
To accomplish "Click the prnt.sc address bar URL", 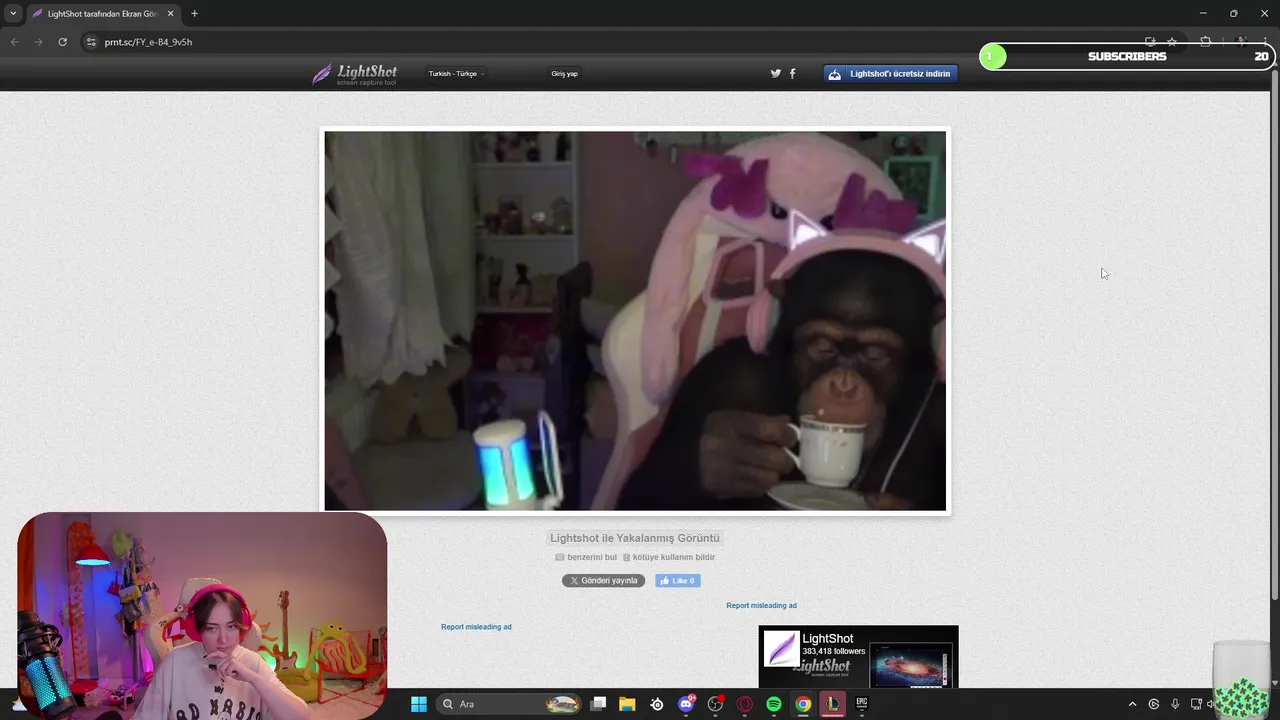I will [148, 42].
